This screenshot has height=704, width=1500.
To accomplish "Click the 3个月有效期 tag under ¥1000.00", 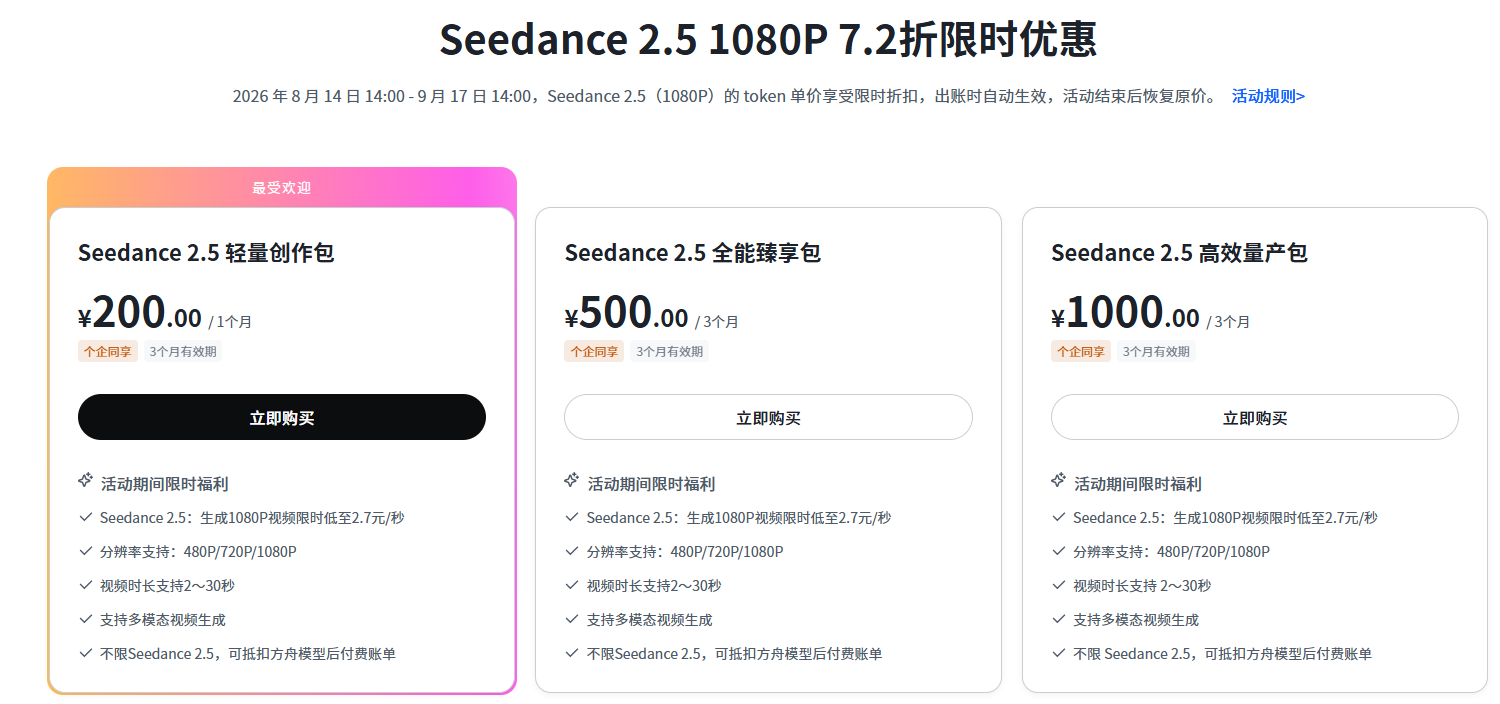I will point(1156,351).
